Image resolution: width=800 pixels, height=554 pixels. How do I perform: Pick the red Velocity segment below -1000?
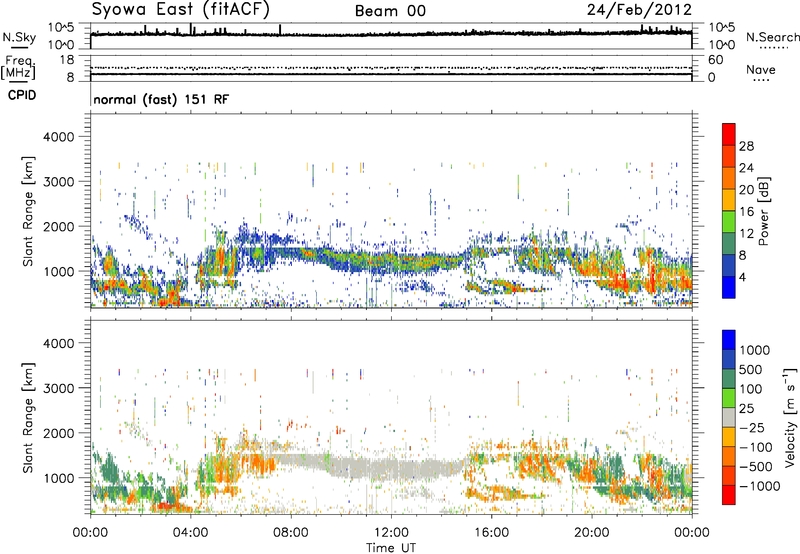point(729,495)
